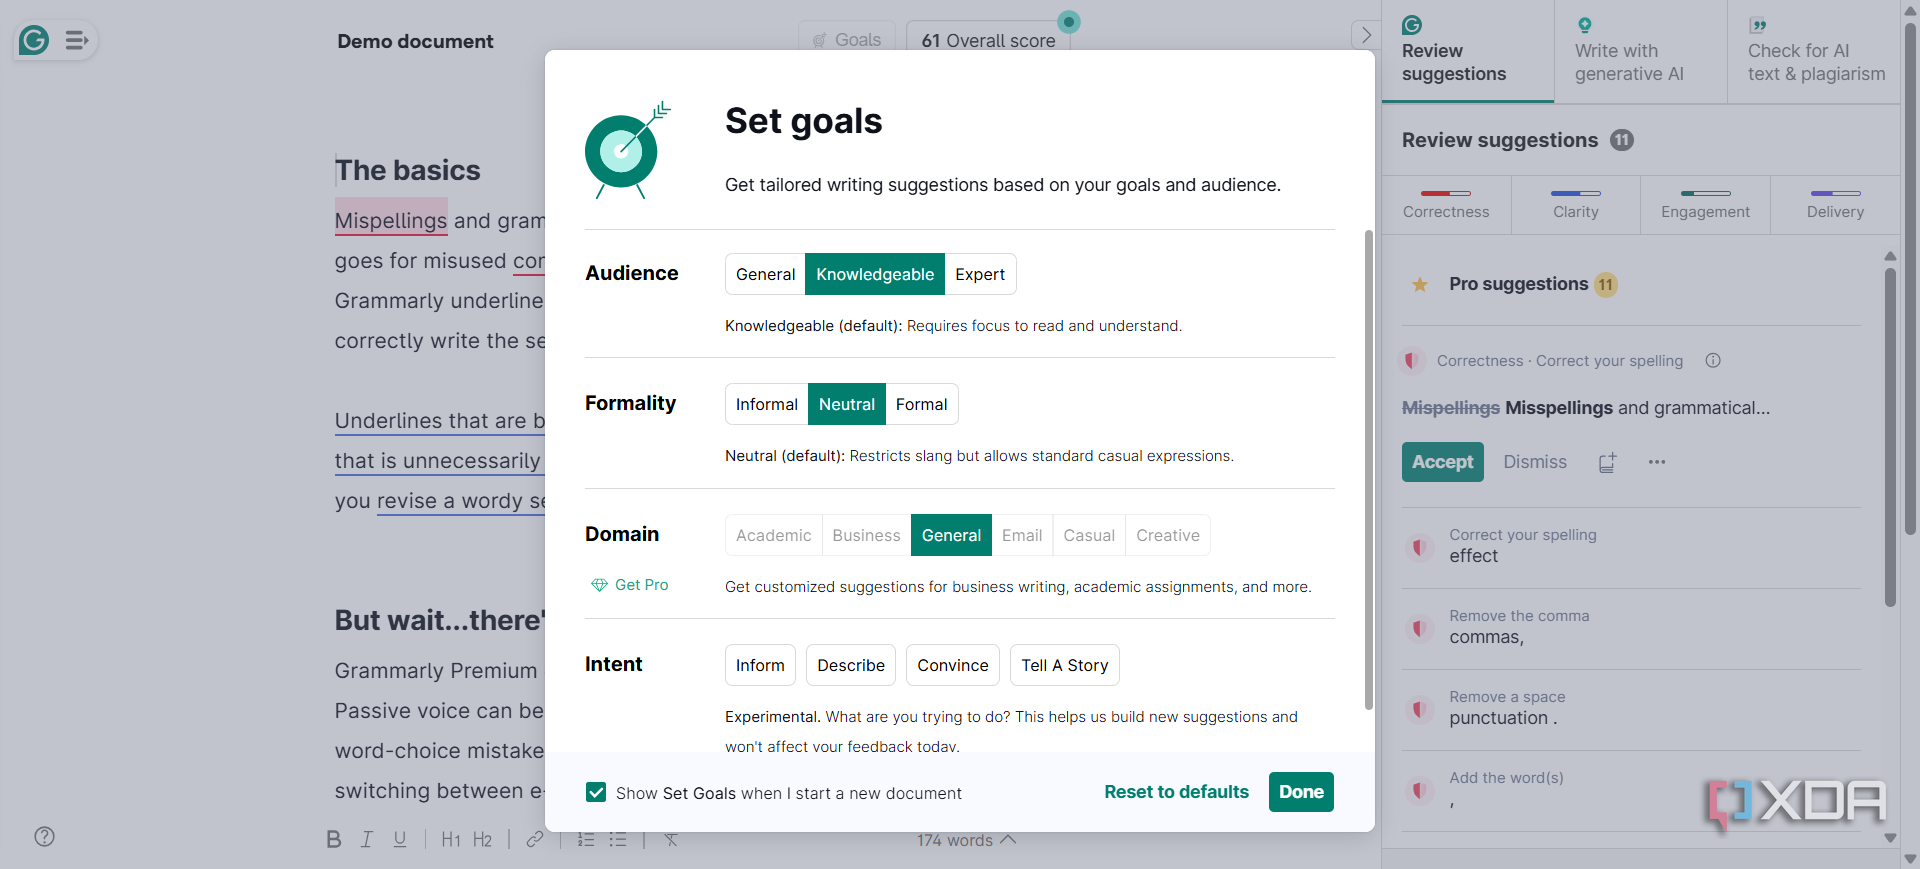
Task: Toggle bold formatting
Action: coord(334,839)
